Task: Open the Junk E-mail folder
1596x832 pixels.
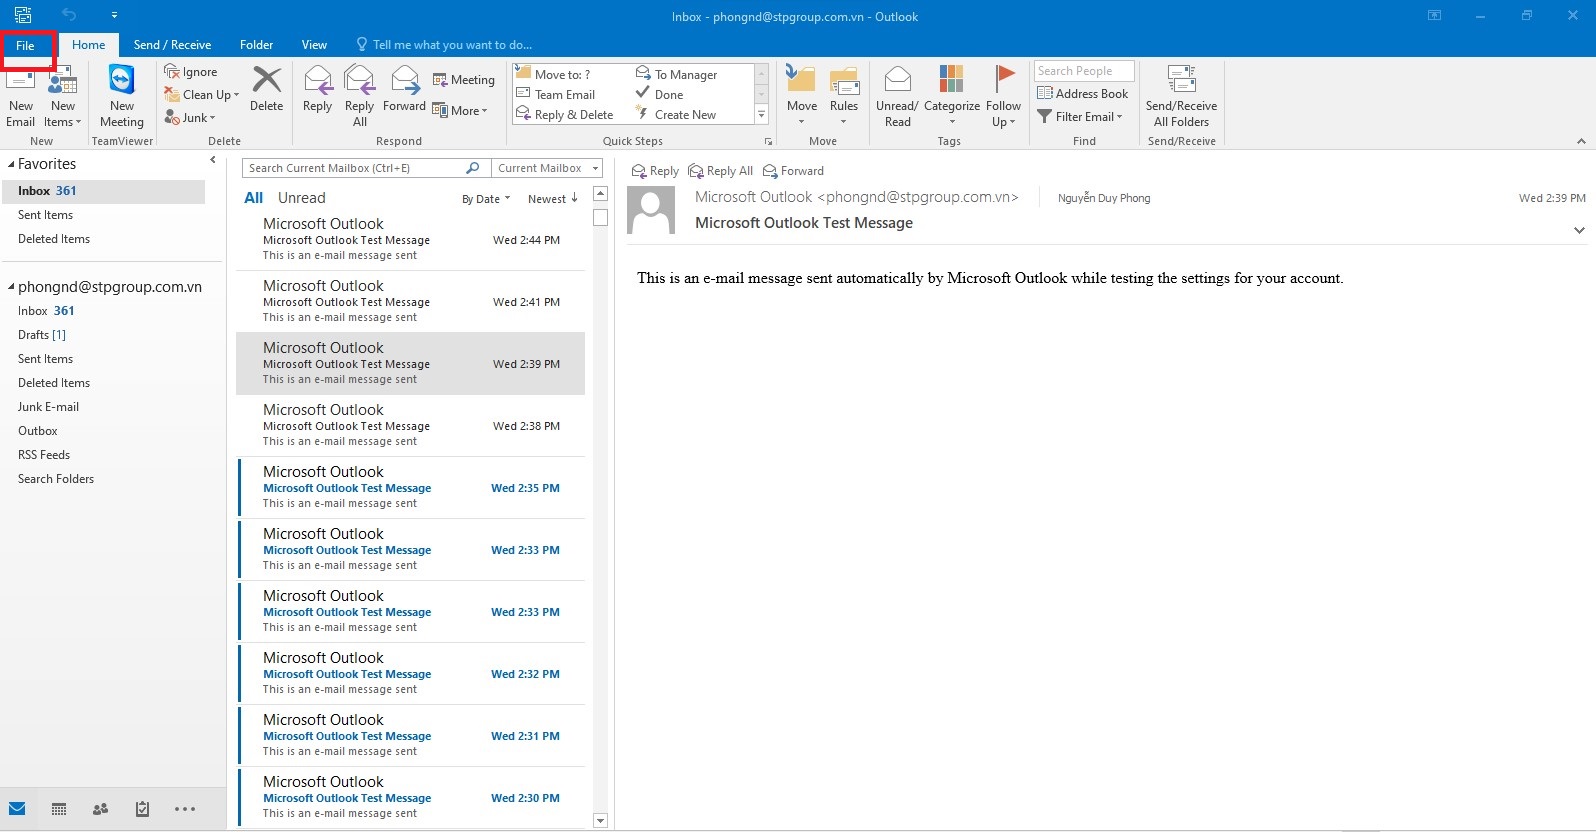Action: tap(48, 407)
